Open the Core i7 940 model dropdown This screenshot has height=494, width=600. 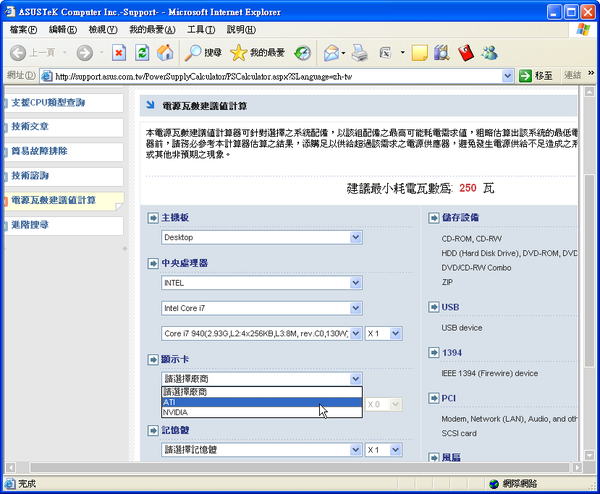click(262, 334)
